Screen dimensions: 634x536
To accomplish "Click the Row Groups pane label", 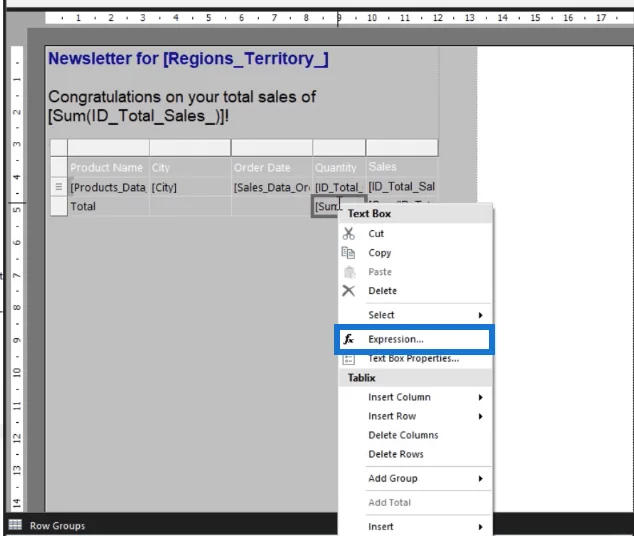I will pyautogui.click(x=57, y=525).
